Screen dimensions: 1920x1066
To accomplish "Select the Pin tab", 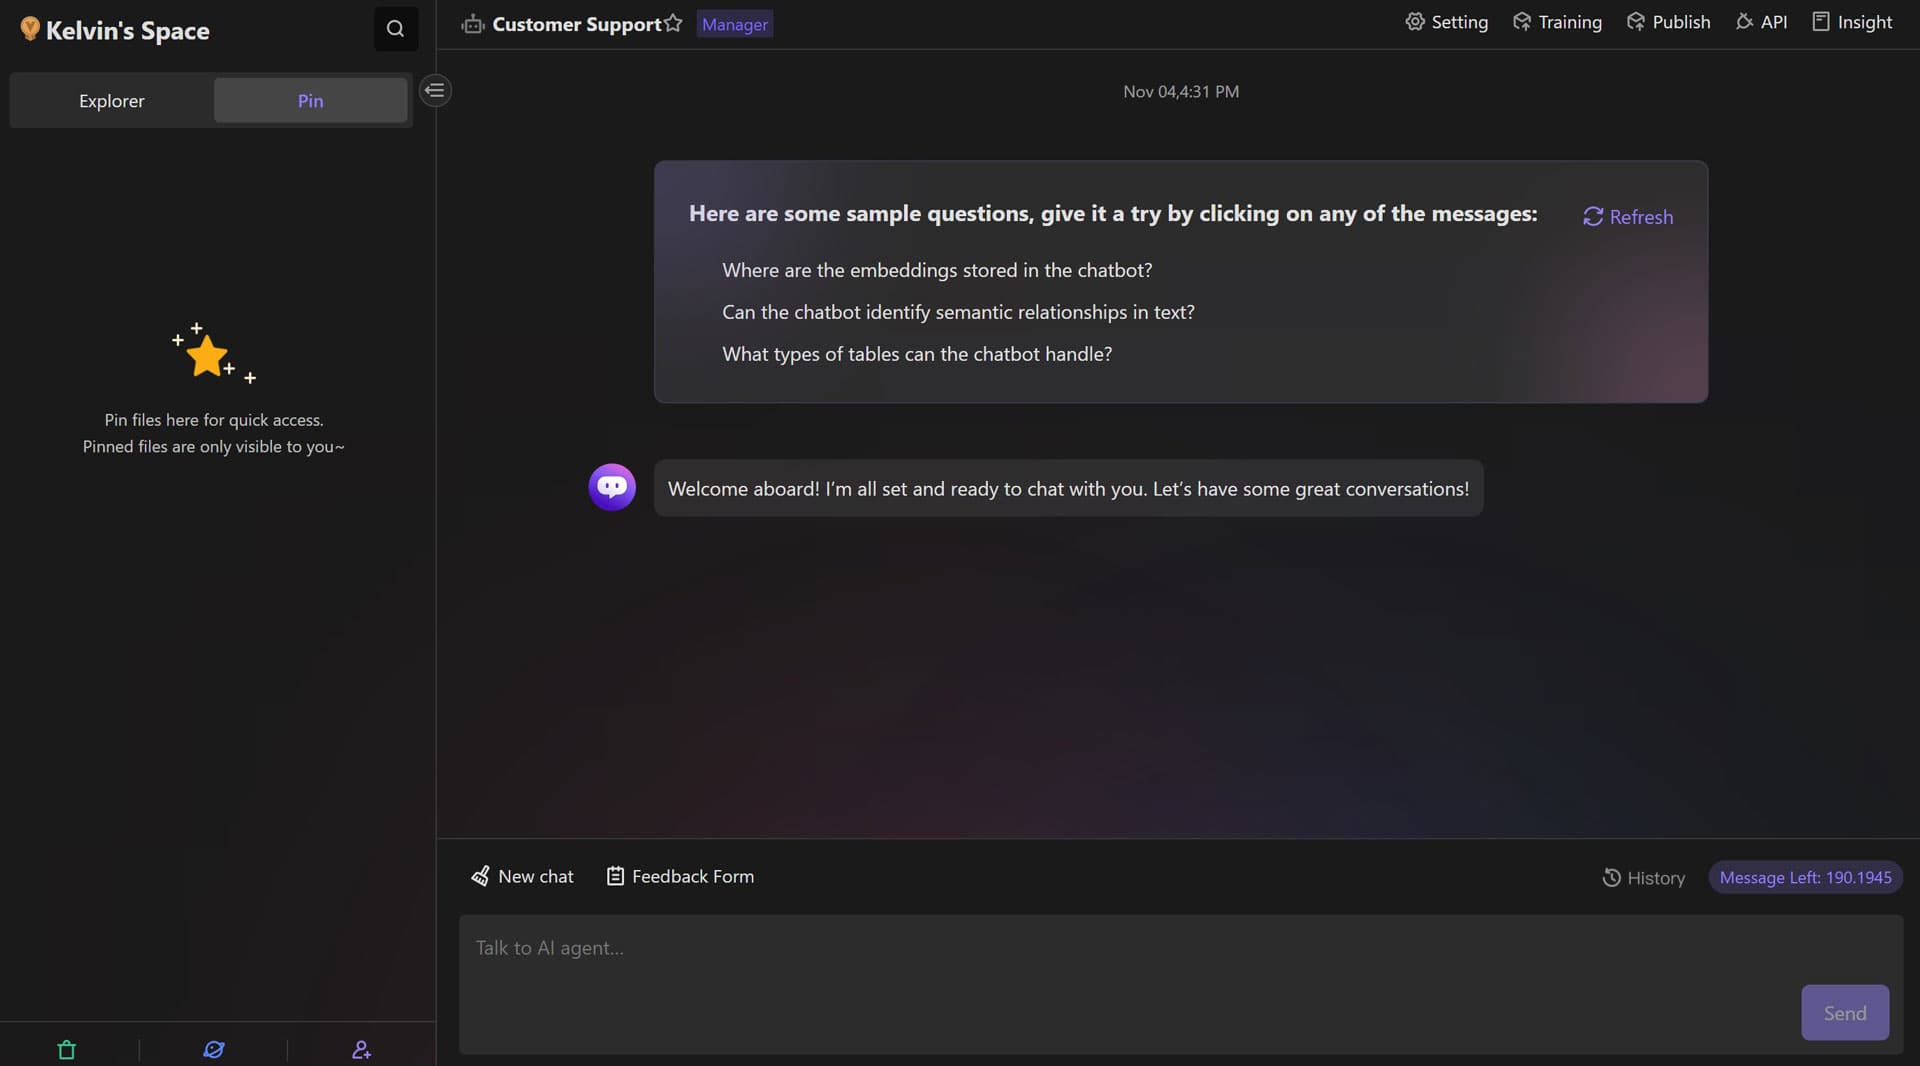I will pyautogui.click(x=310, y=101).
